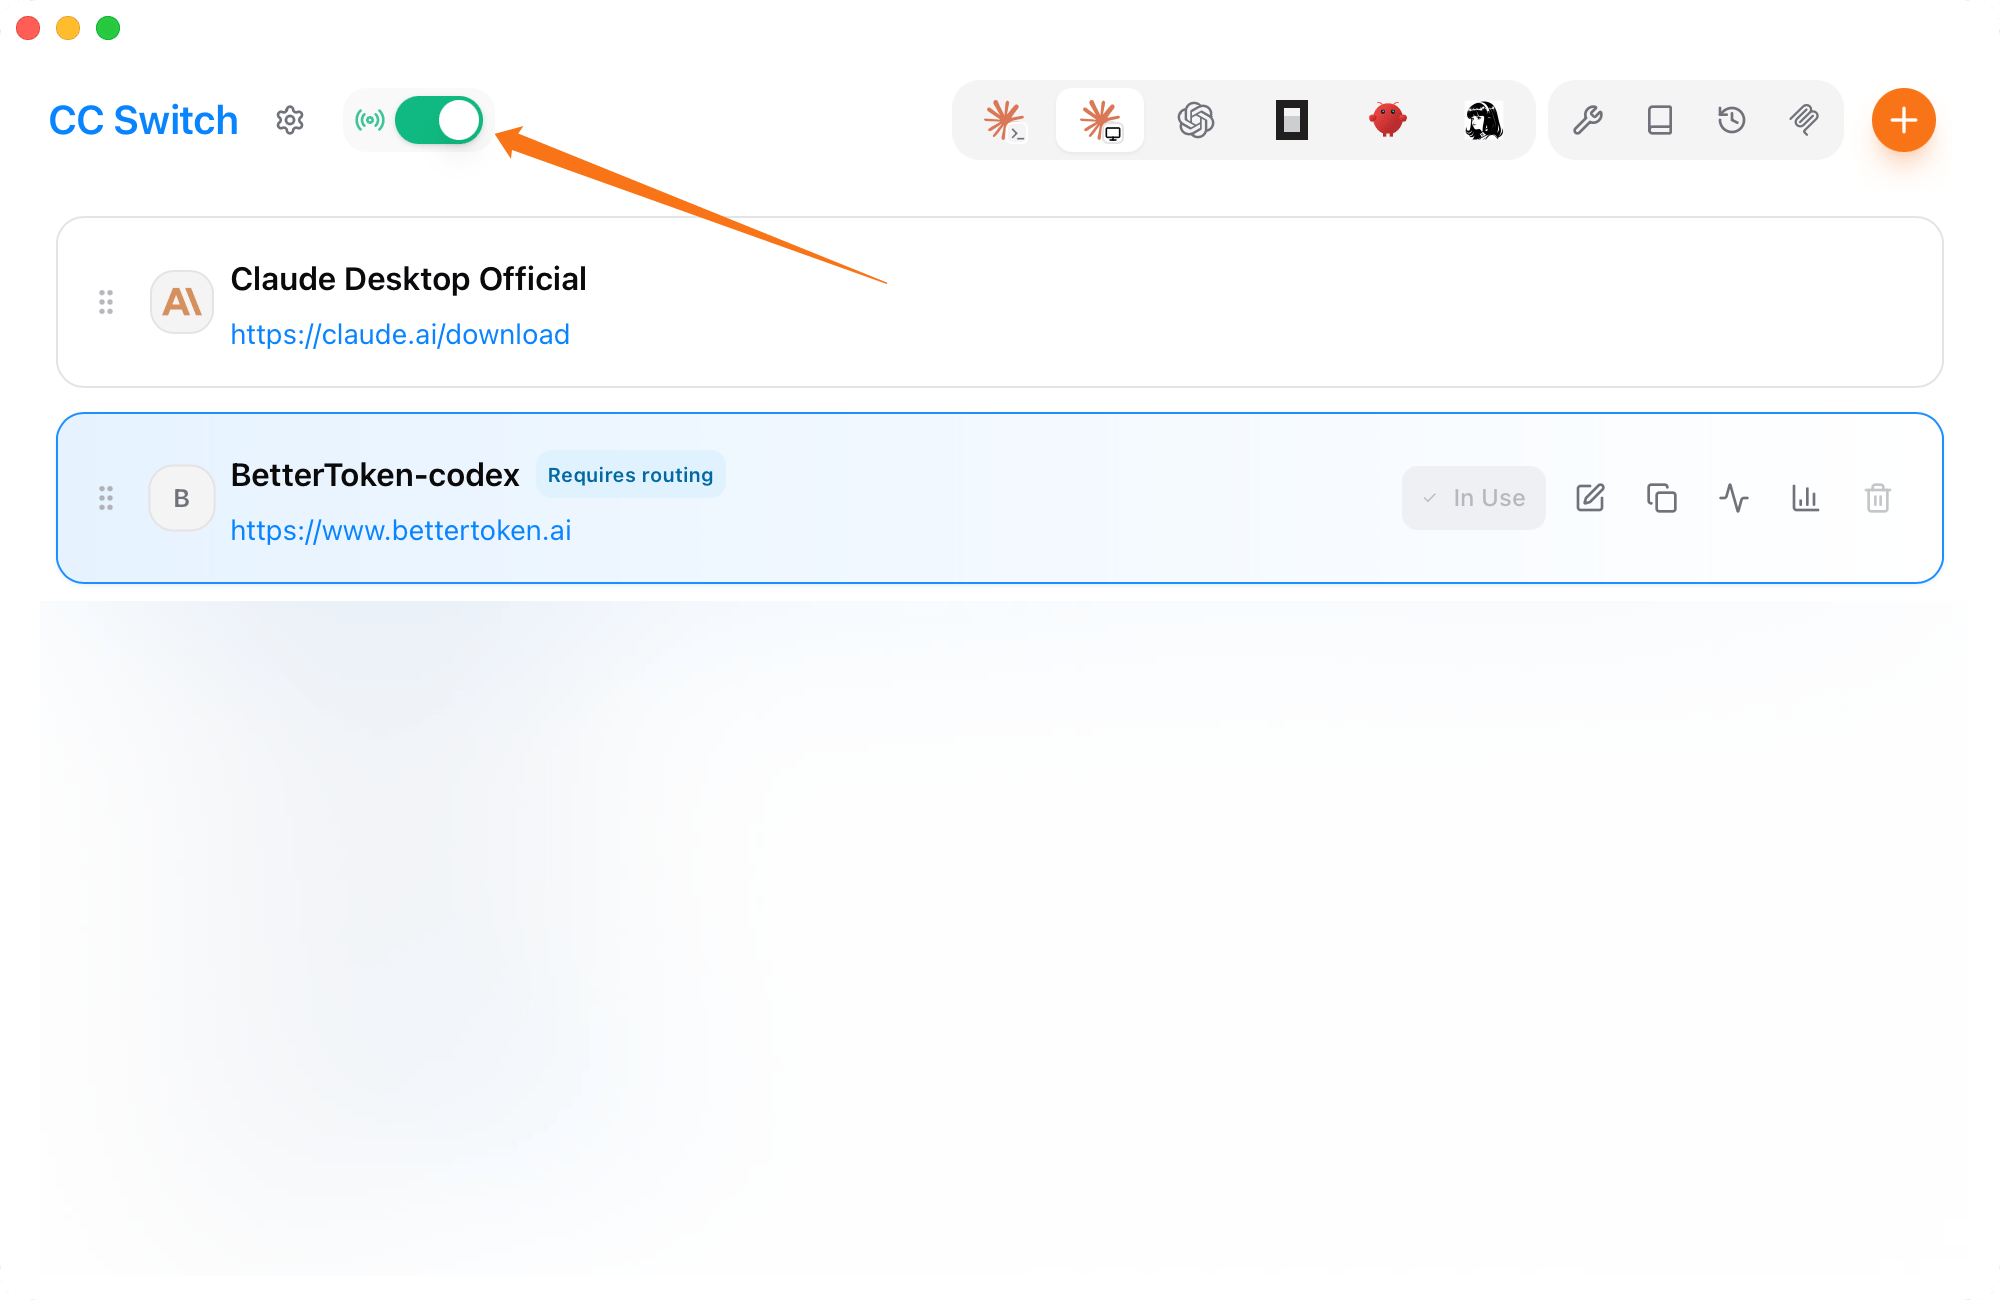Image resolution: width=2000 pixels, height=1300 pixels.
Task: Click the paperclip icon in the toolbar
Action: [x=1804, y=120]
